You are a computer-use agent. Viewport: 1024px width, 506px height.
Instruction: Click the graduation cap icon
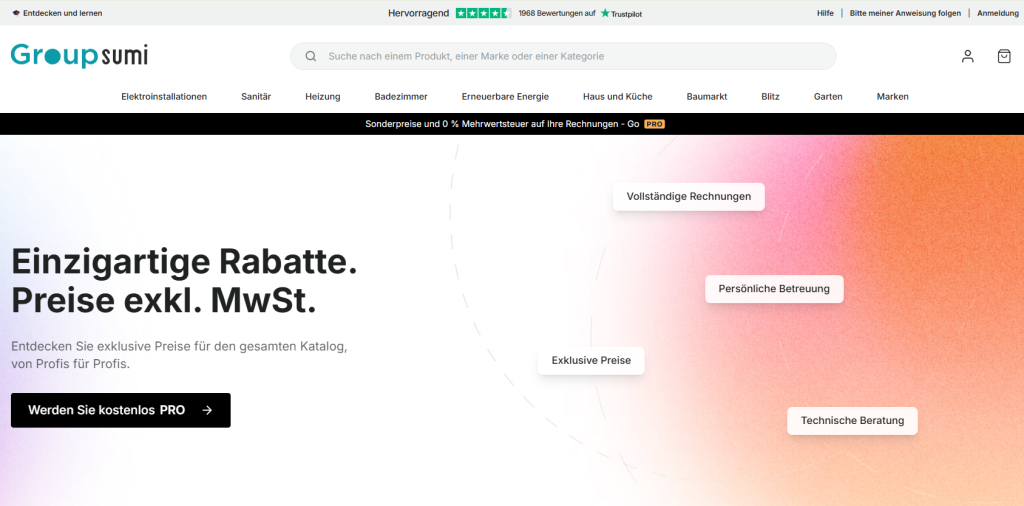pos(15,13)
